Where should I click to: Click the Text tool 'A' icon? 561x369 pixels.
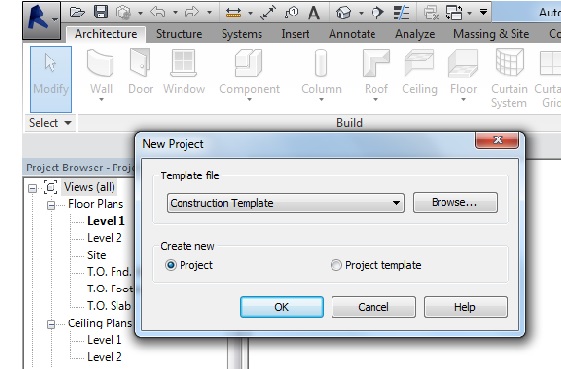point(314,13)
